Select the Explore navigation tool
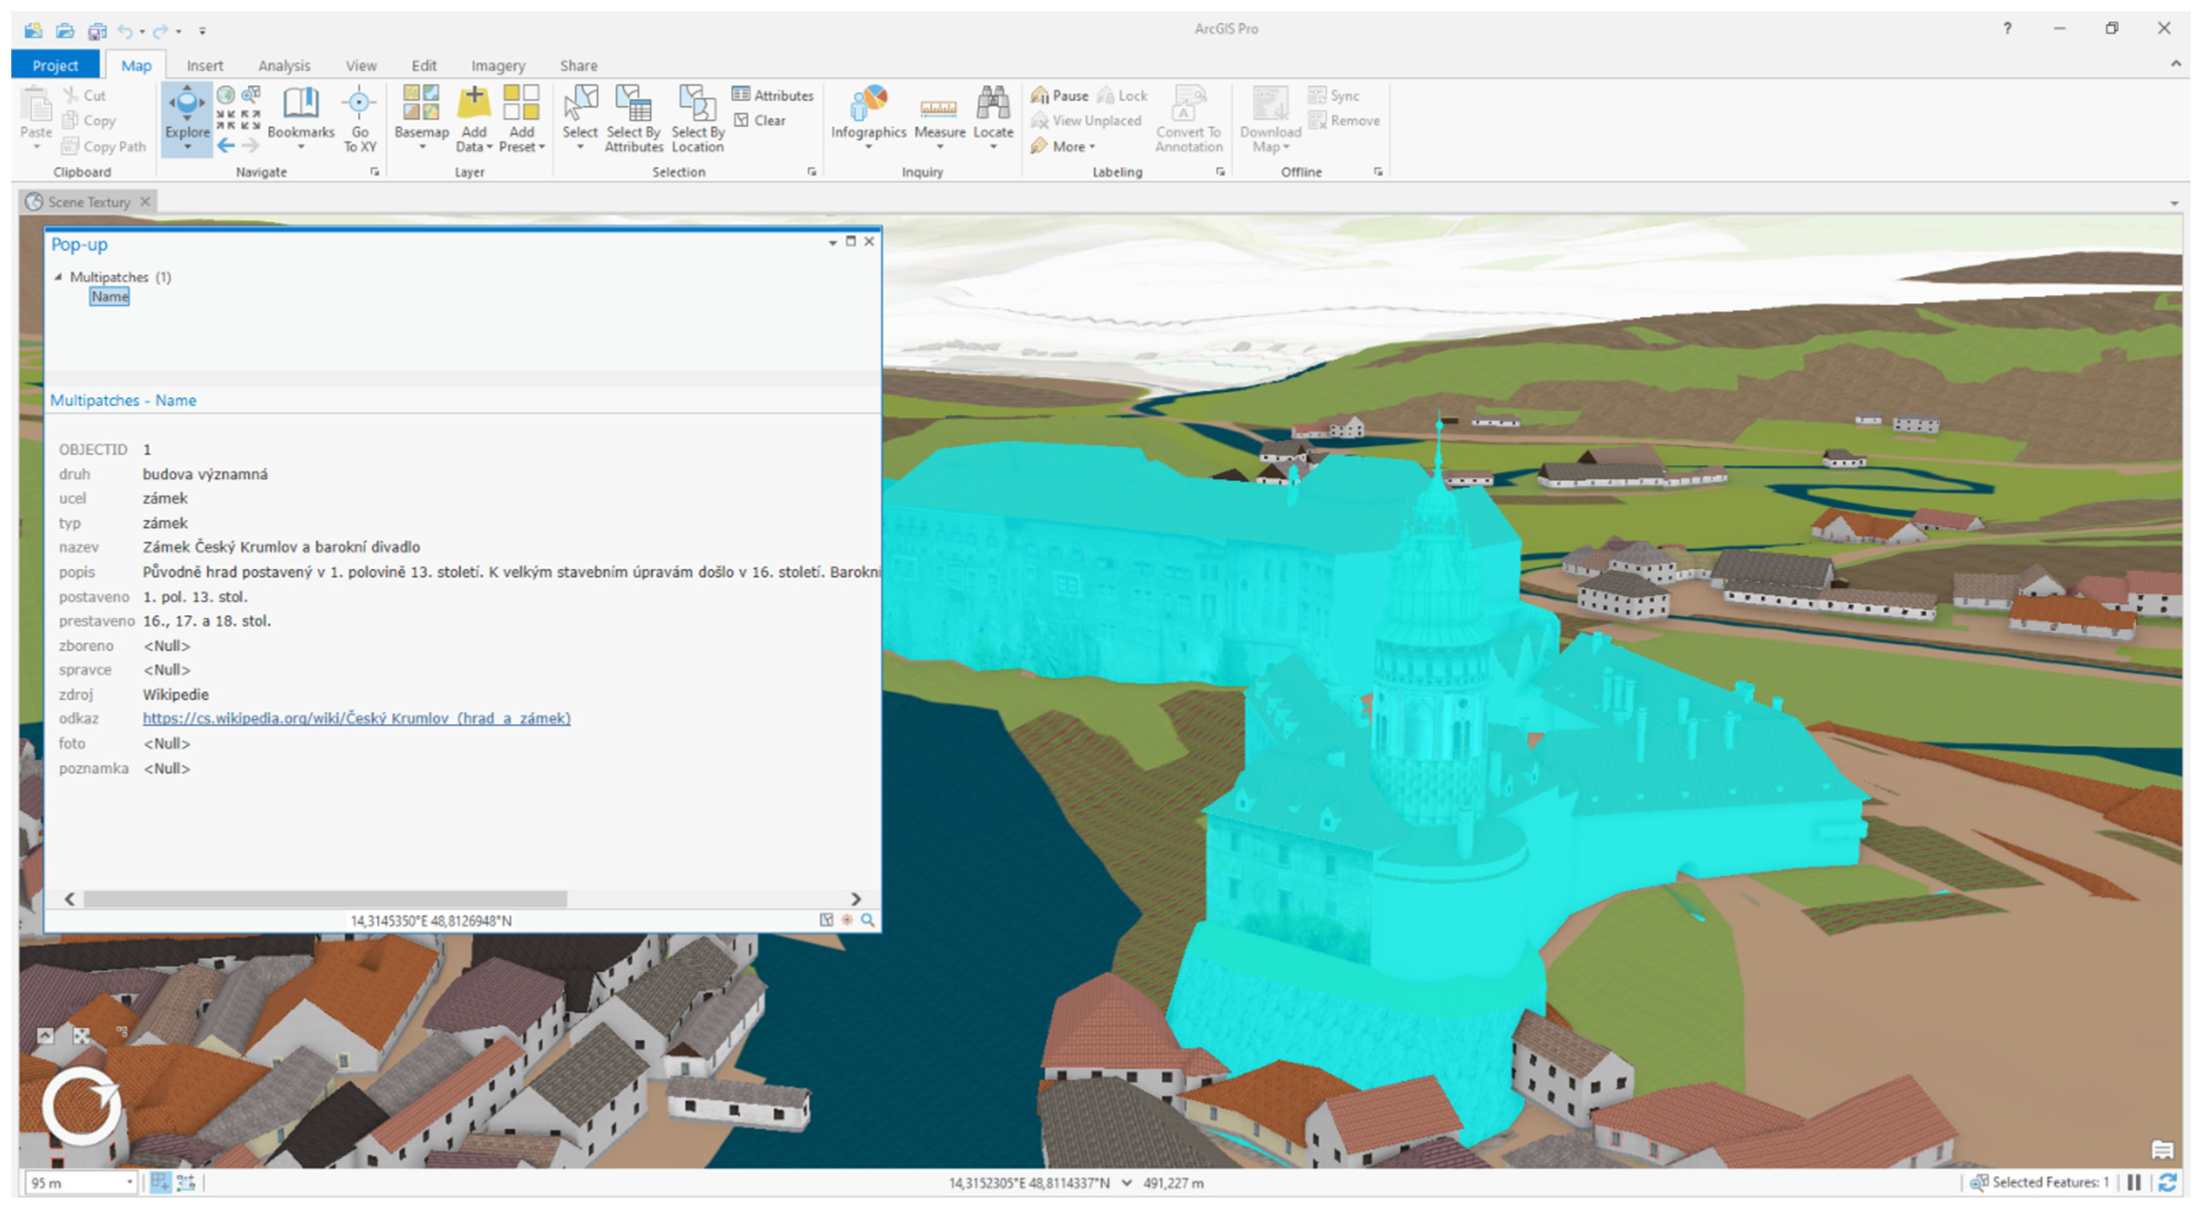Viewport: 2200px width, 1208px height. tap(186, 110)
